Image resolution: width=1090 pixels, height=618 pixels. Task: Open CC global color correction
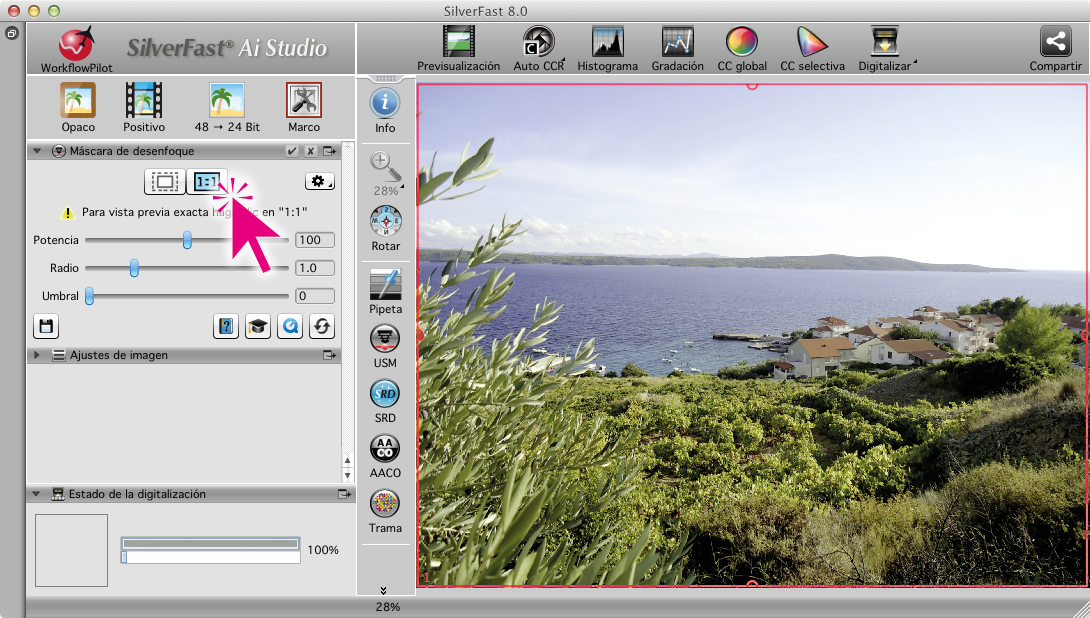(742, 48)
